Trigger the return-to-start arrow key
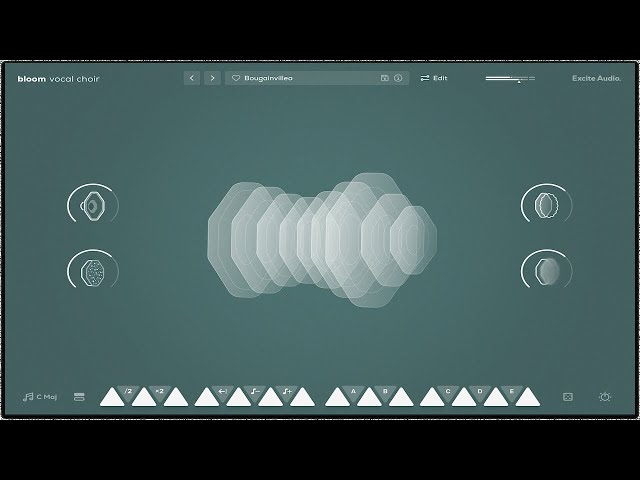Screen dimensions: 640x480 [x=222, y=392]
